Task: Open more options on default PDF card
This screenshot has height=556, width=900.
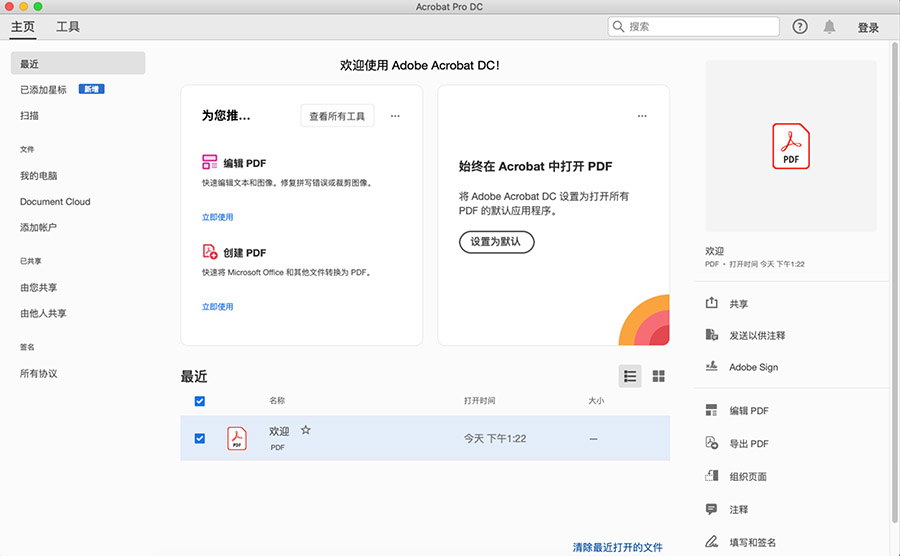Action: coord(642,116)
